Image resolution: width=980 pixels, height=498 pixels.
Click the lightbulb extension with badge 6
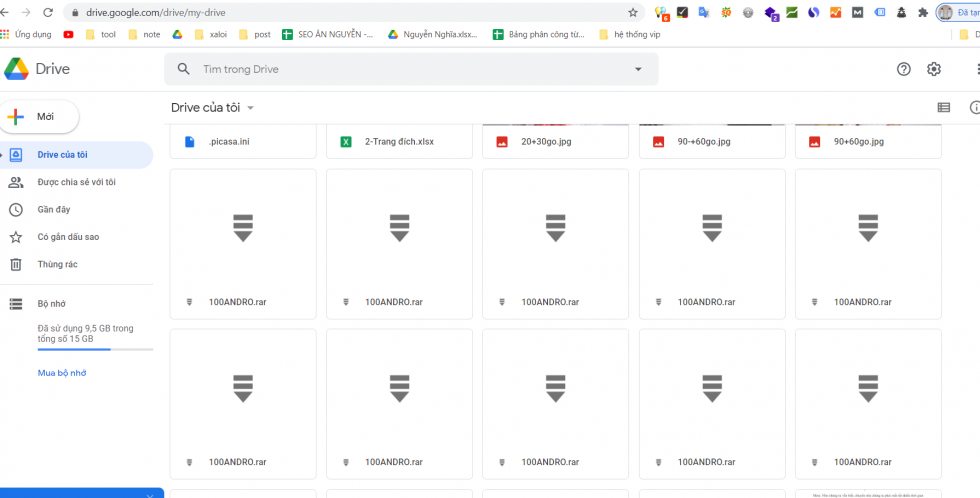click(661, 13)
